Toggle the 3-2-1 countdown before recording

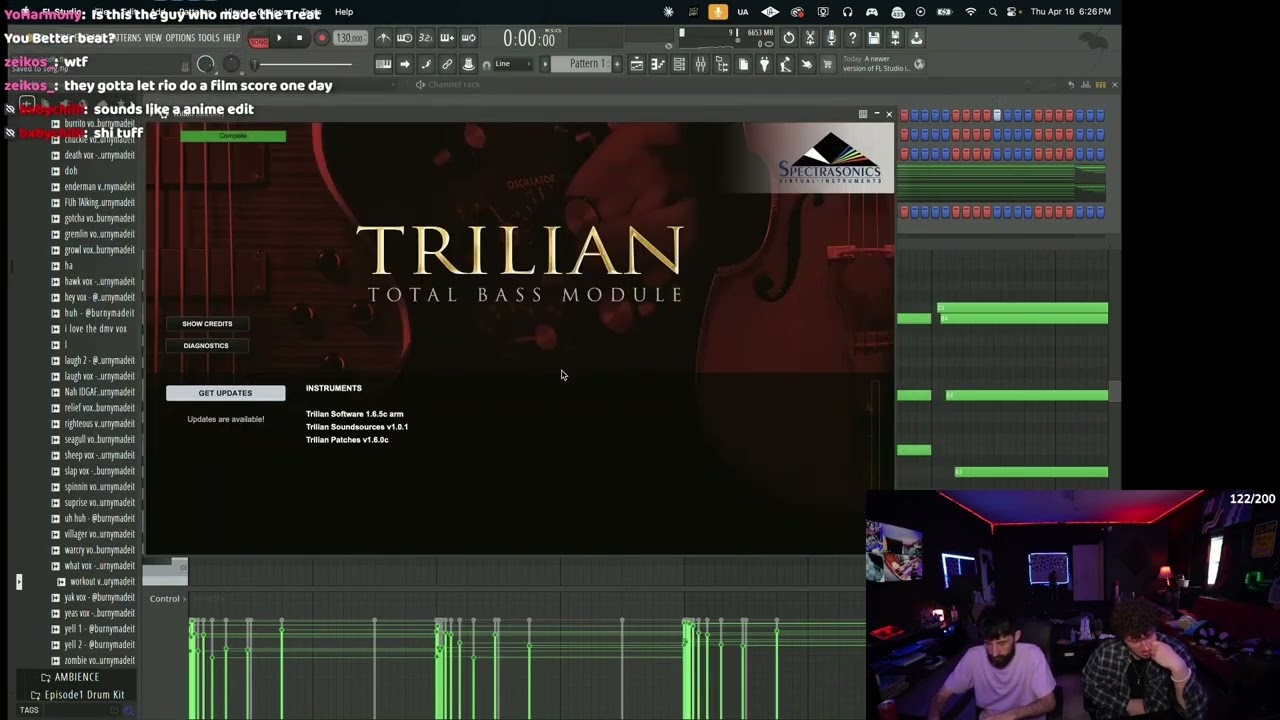click(426, 38)
